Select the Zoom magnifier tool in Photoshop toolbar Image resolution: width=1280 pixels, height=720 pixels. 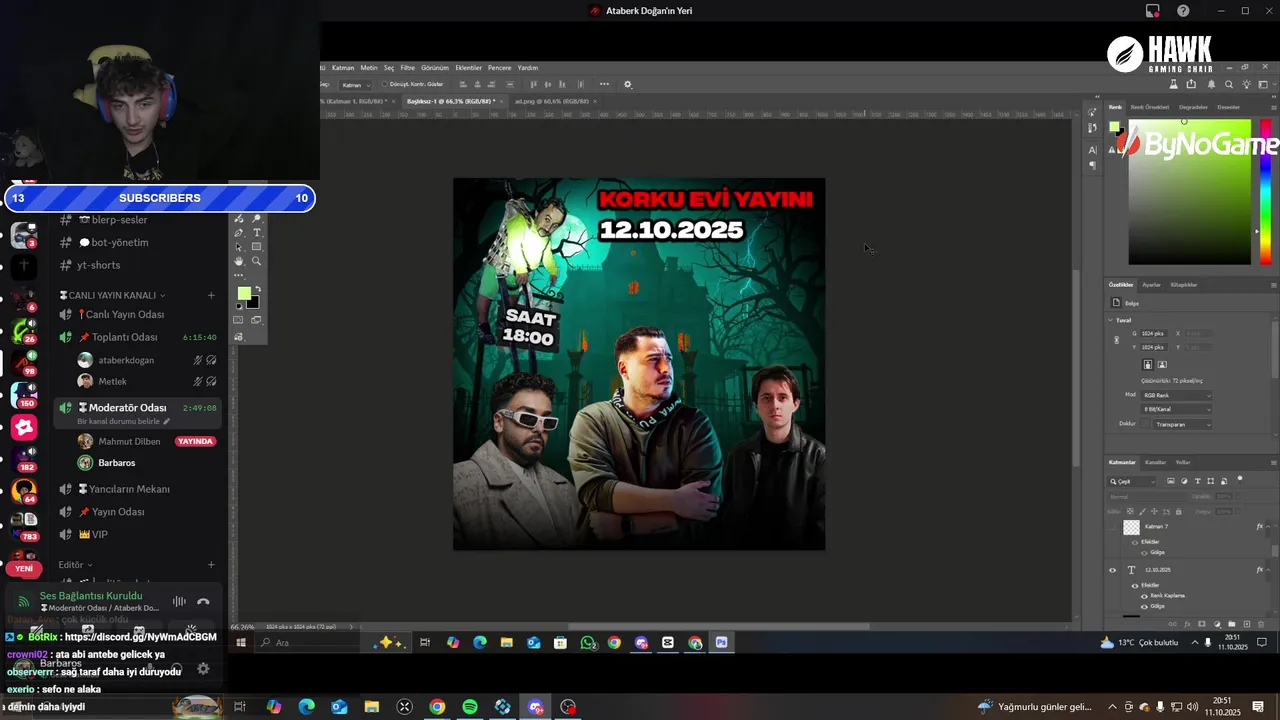click(x=256, y=261)
